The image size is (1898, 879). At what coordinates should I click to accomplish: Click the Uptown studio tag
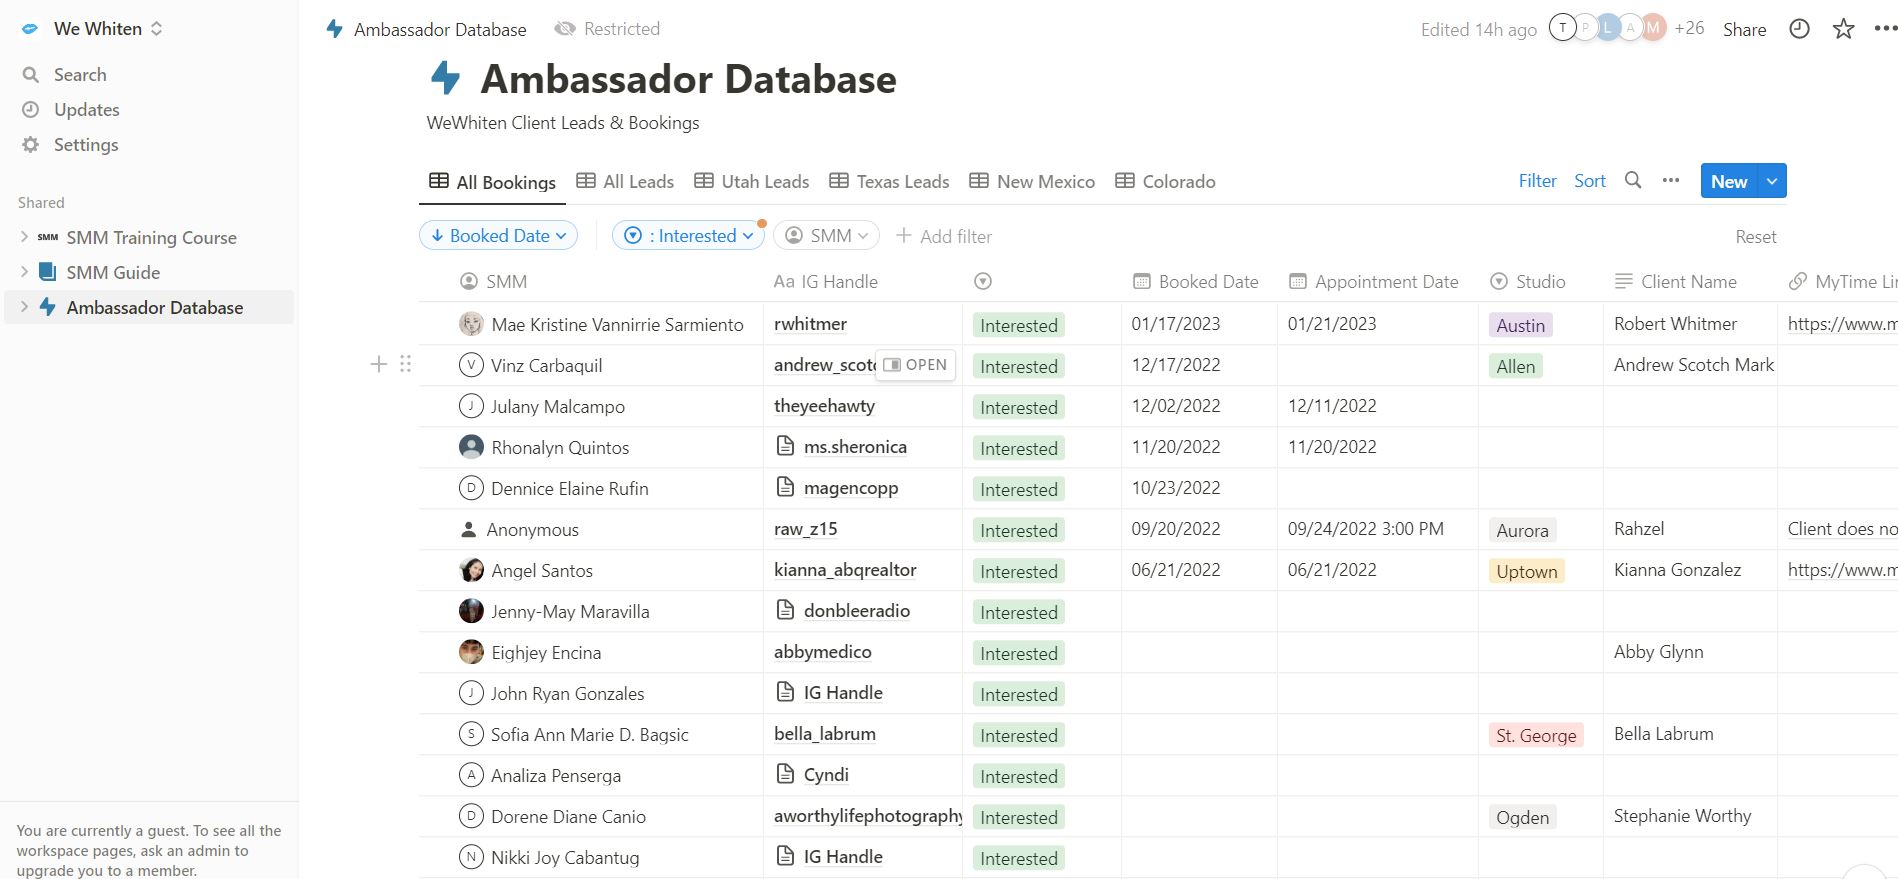click(x=1526, y=572)
